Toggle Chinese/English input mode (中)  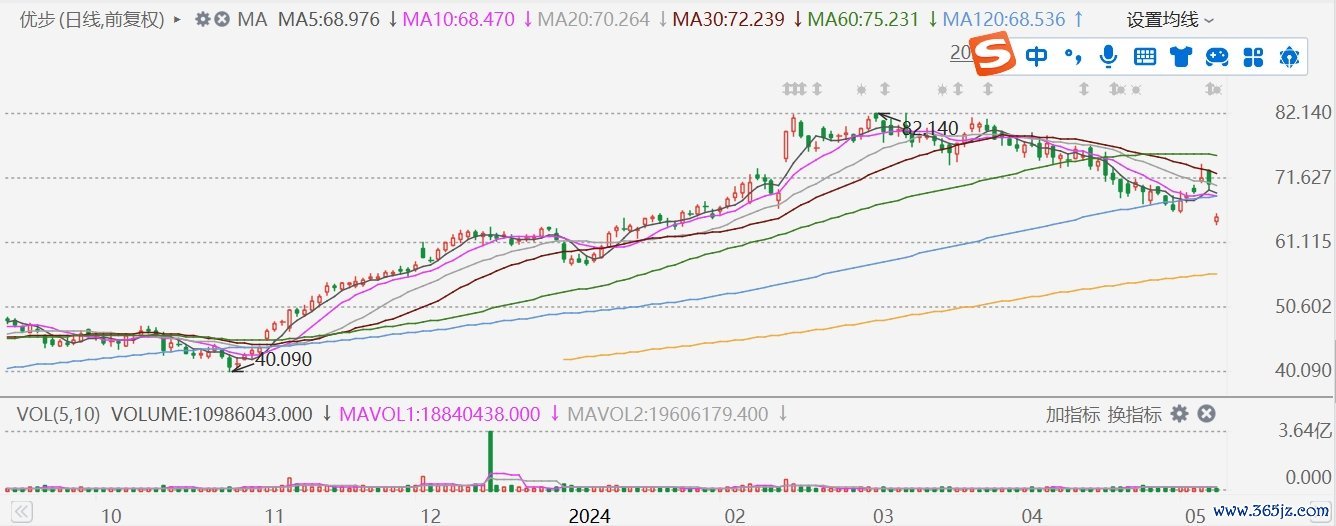click(1037, 56)
